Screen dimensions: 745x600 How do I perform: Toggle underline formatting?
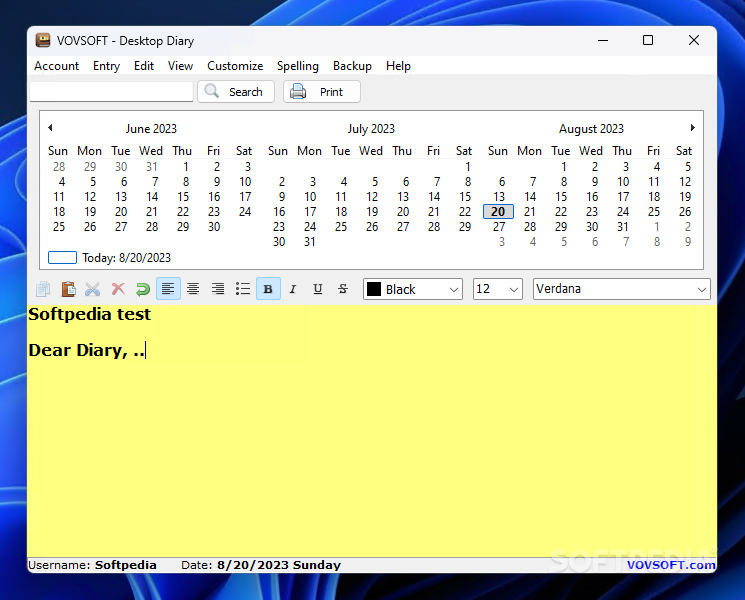(x=318, y=289)
